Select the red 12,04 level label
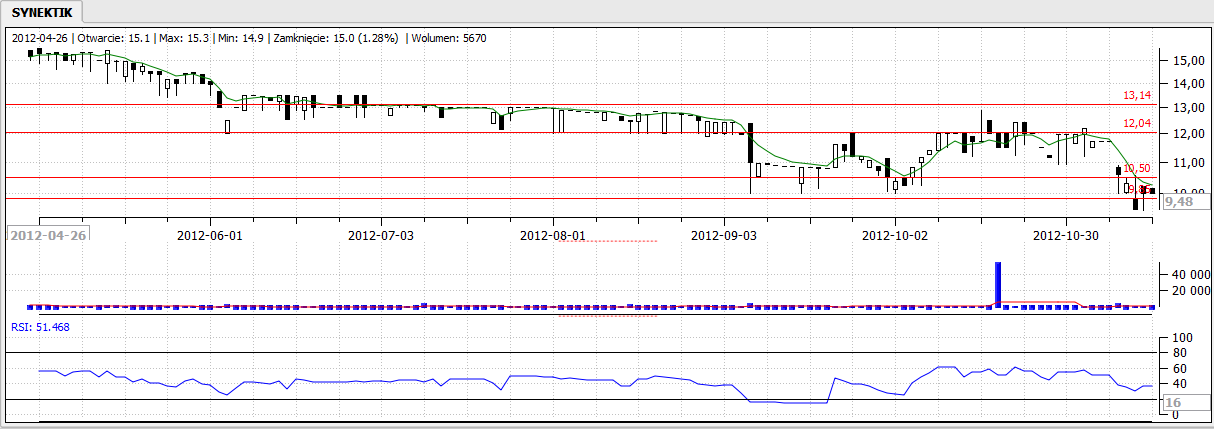Screen dimensions: 1214x429 [1137, 124]
